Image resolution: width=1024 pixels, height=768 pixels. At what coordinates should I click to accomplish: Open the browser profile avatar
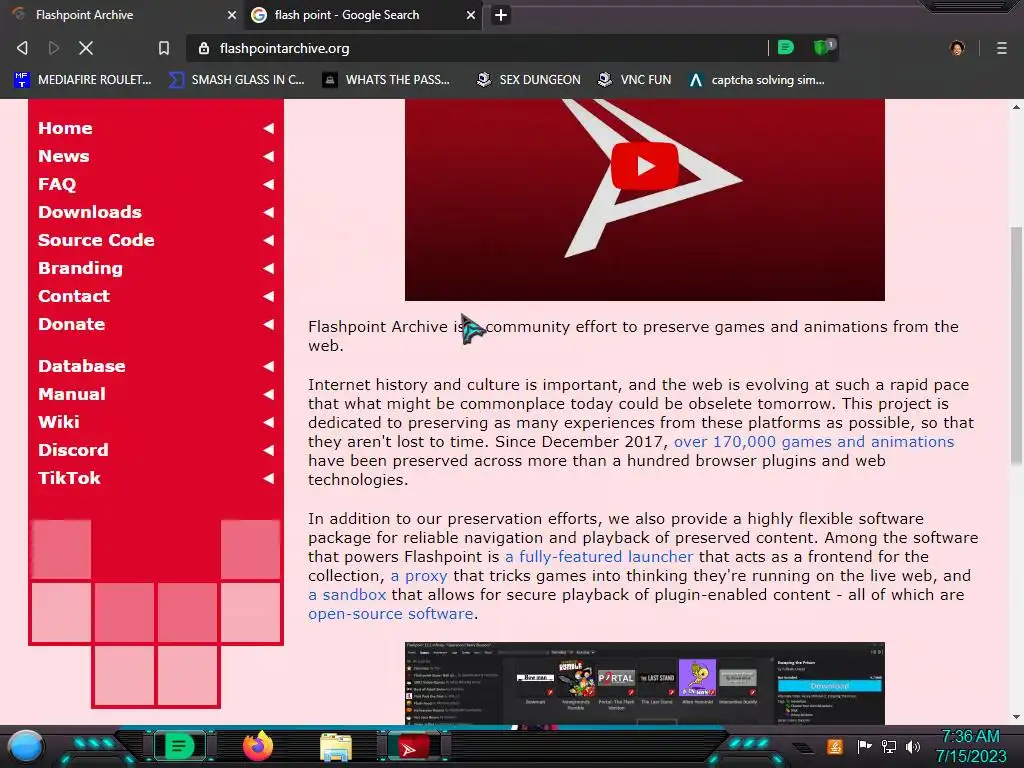coord(957,48)
